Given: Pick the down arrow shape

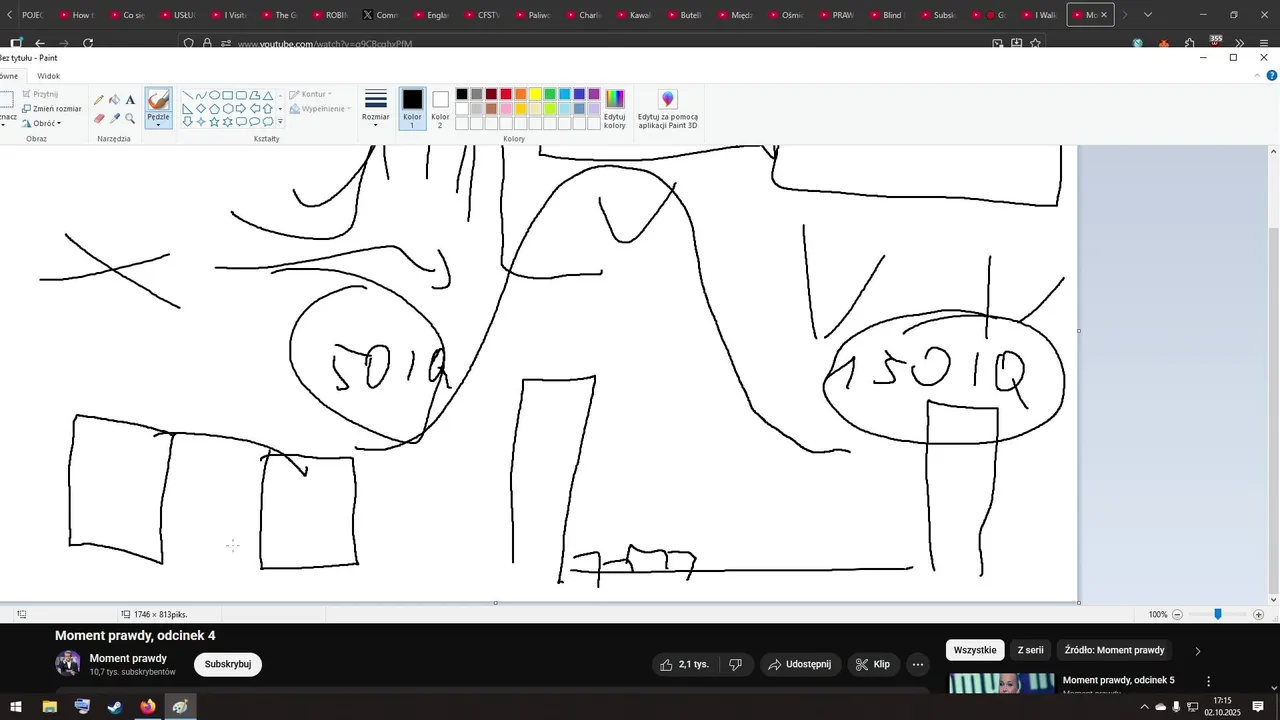Looking at the screenshot, I should click(187, 122).
